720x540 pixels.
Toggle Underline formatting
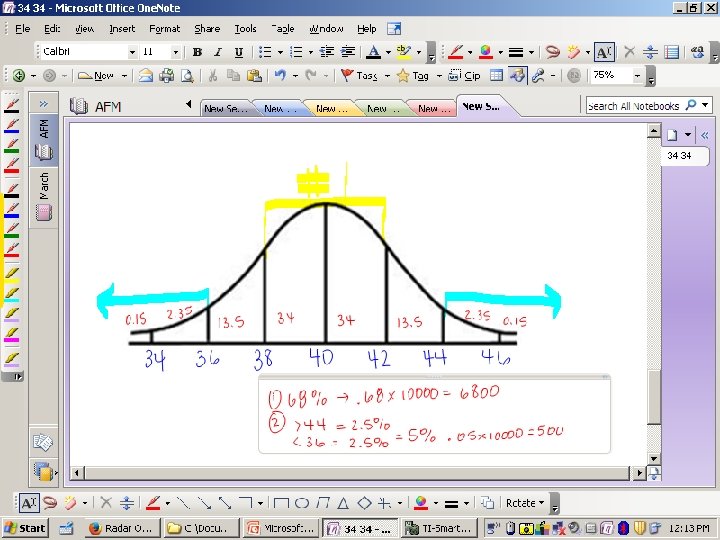click(x=239, y=52)
